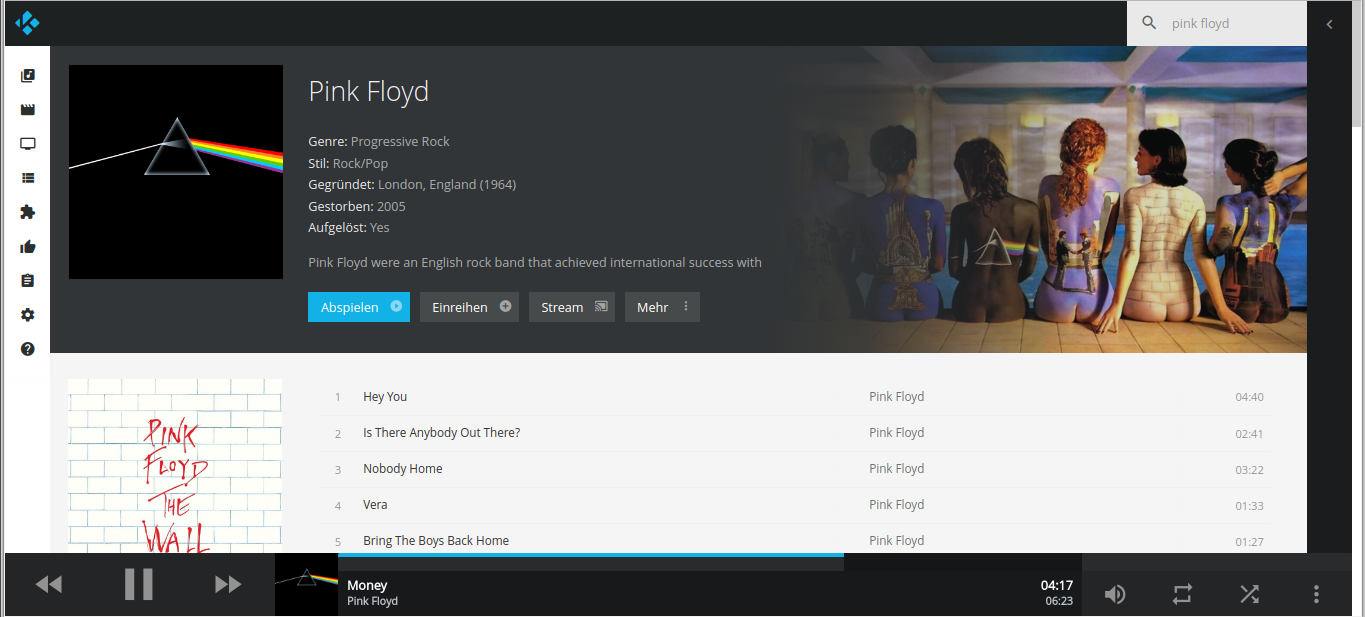
Task: Click the London, England (1964) text
Action: tap(447, 185)
